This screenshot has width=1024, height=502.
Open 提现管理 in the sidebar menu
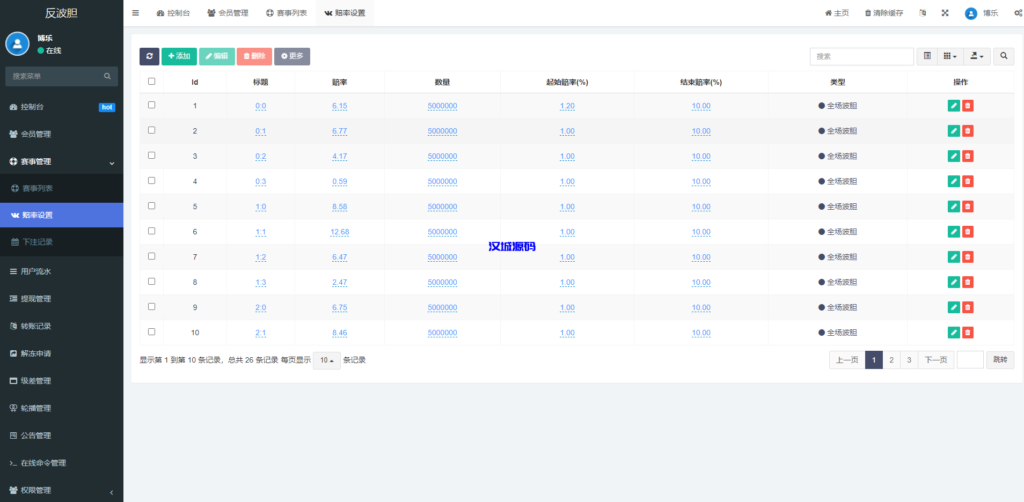pos(36,298)
